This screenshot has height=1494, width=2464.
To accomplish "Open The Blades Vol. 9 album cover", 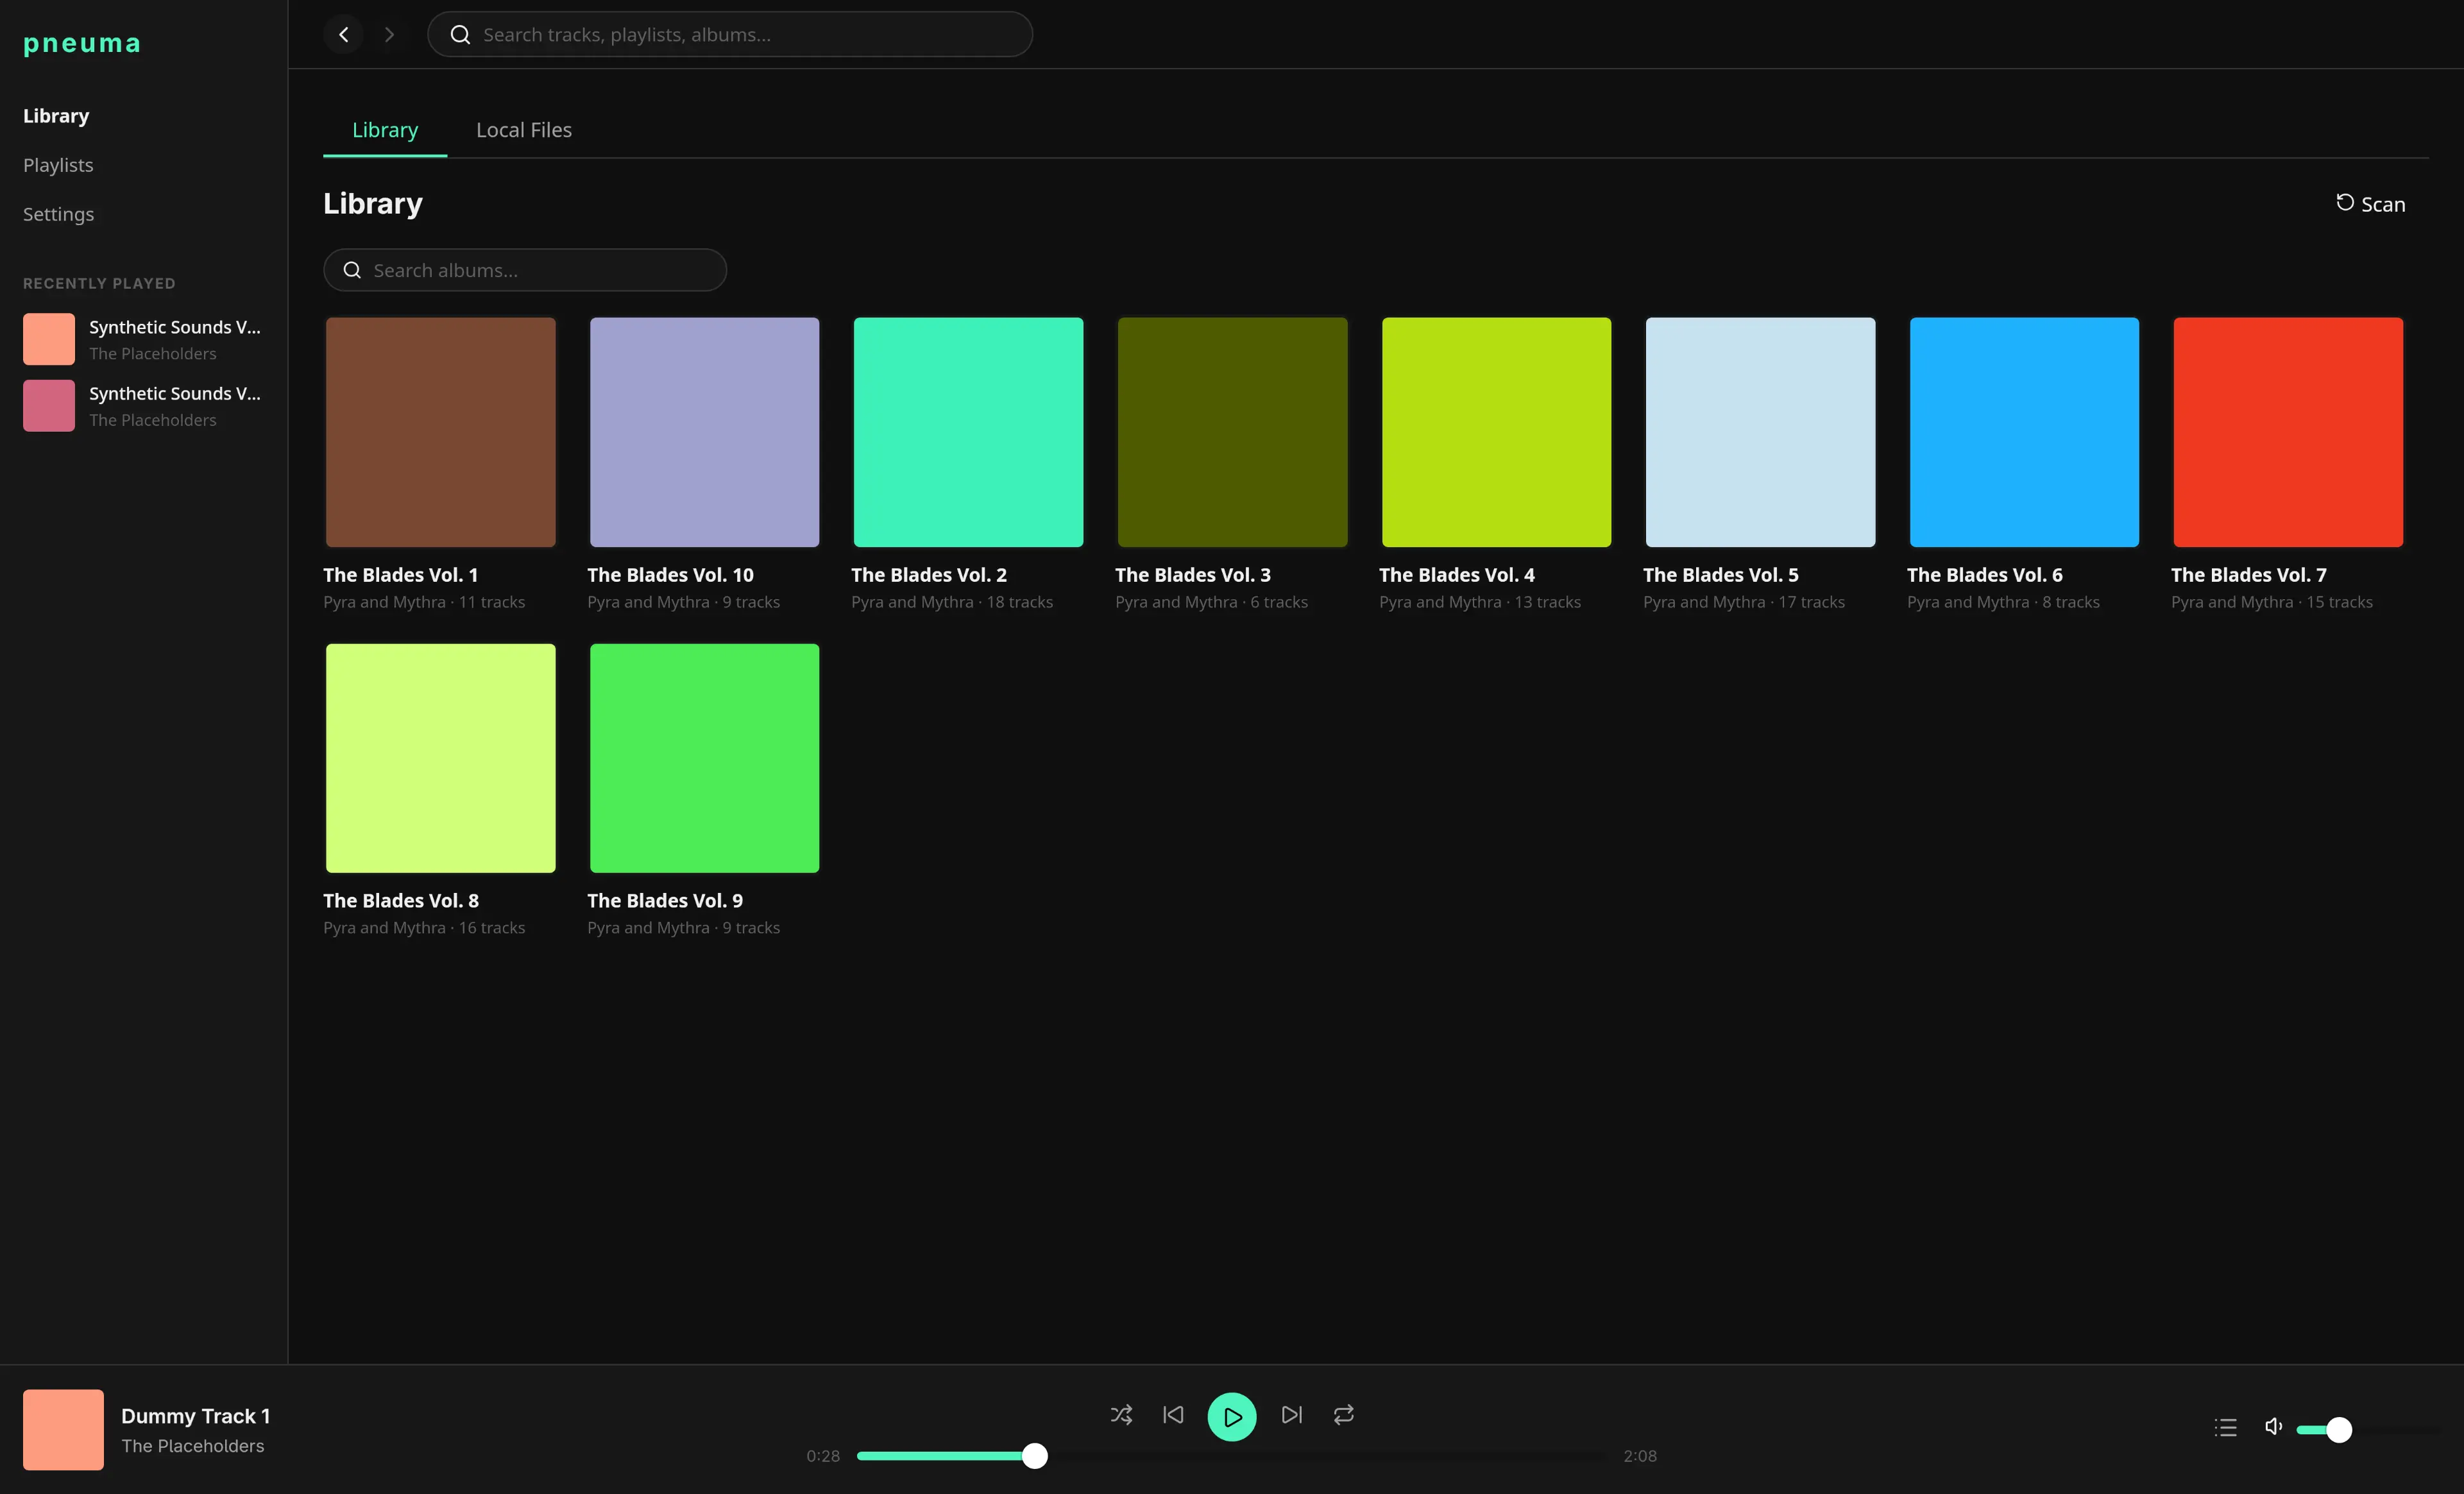I will pos(704,758).
